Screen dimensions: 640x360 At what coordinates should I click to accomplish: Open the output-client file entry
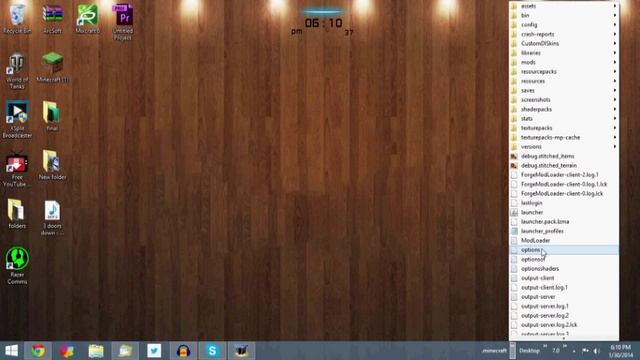(564, 278)
